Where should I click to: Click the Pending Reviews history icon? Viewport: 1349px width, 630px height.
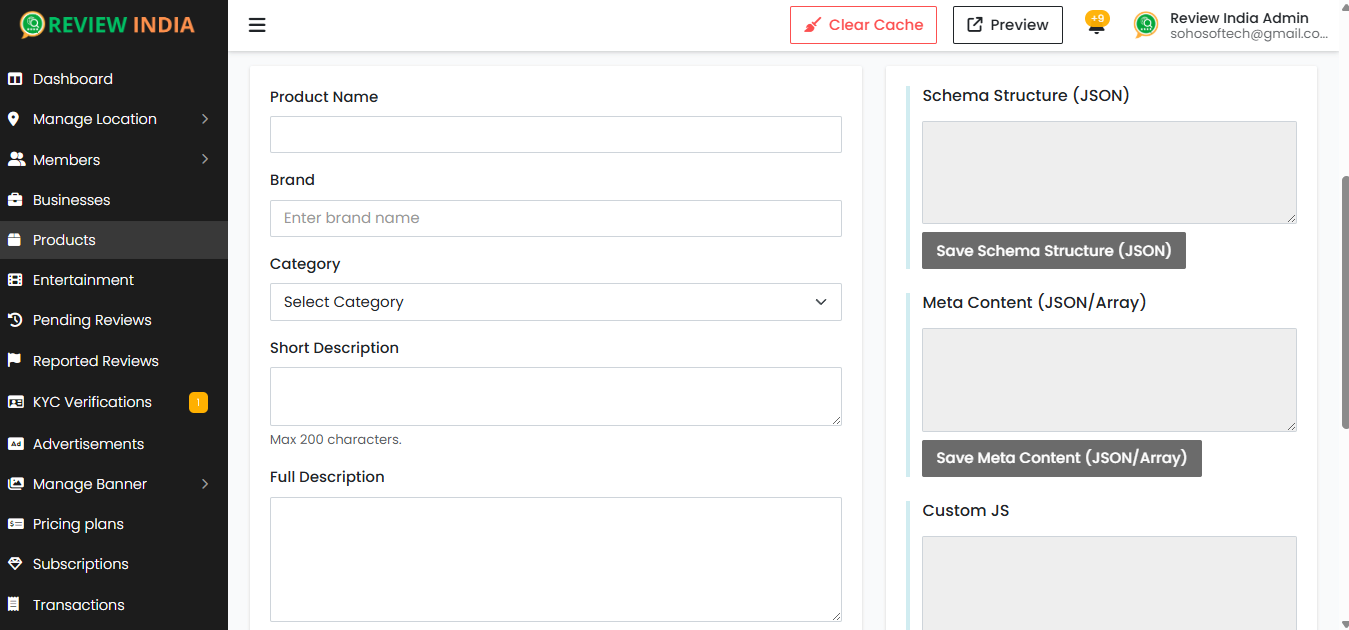(15, 320)
